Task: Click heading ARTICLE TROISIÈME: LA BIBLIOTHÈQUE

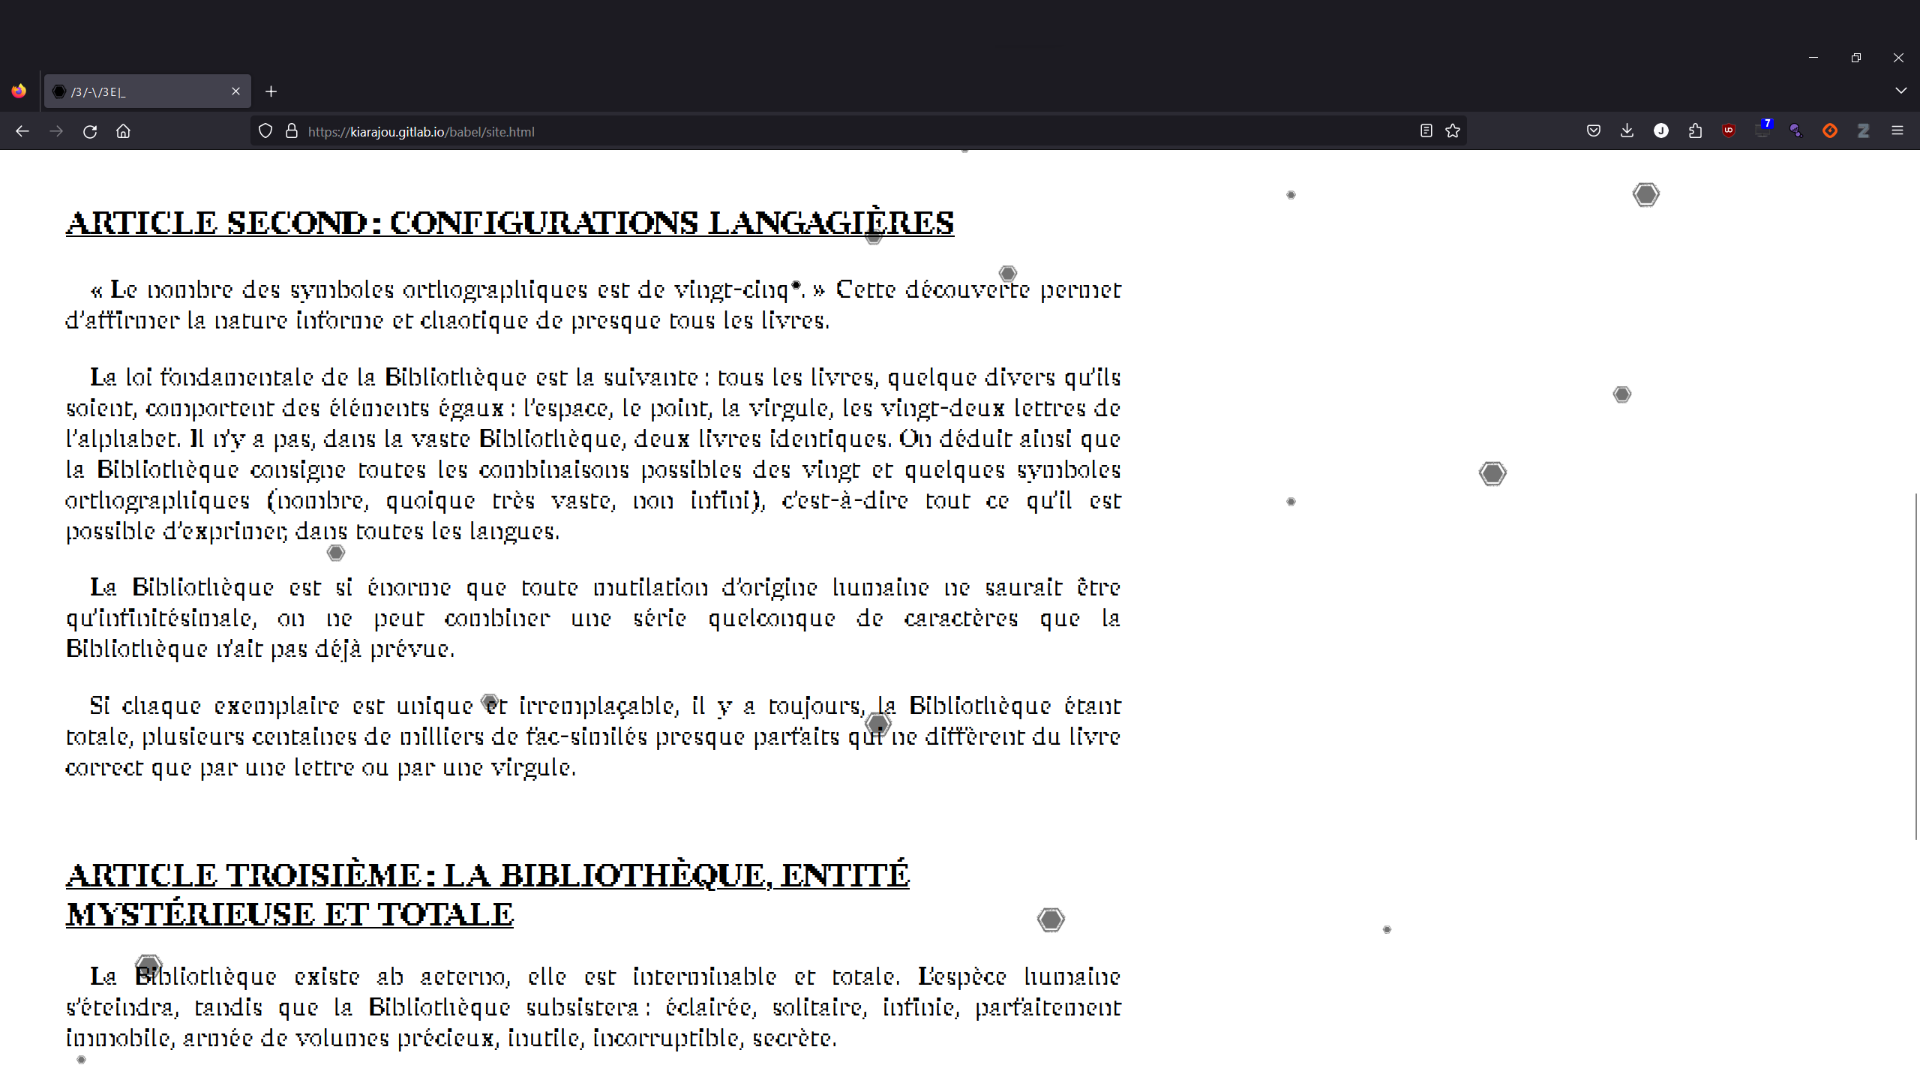Action: pos(488,894)
